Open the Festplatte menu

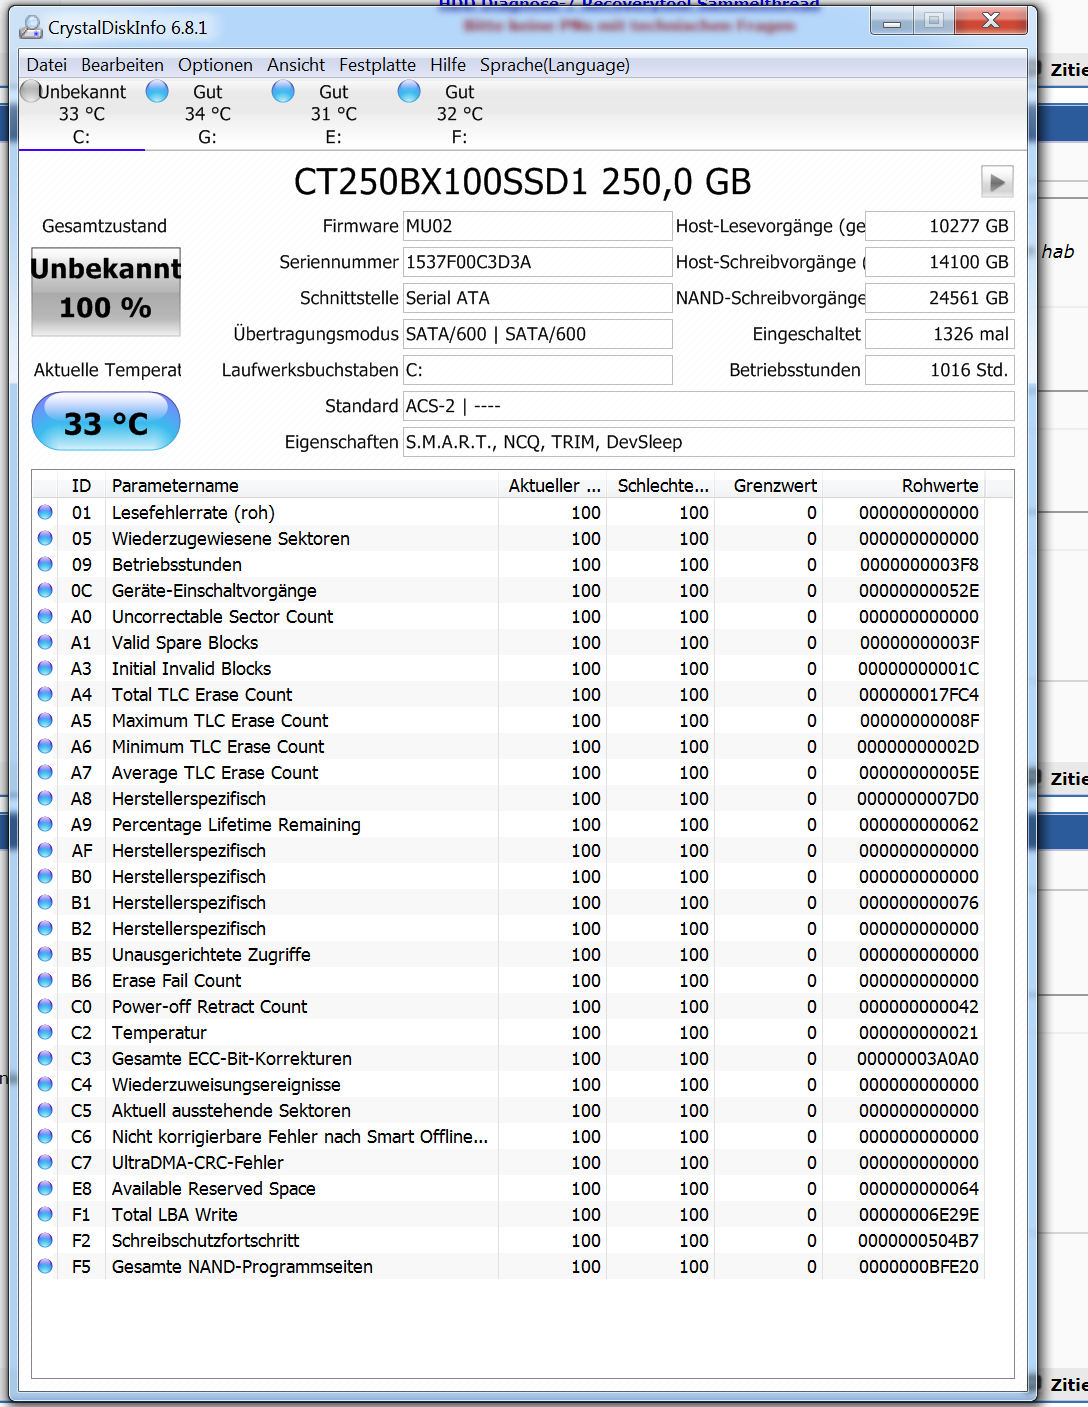pyautogui.click(x=377, y=65)
